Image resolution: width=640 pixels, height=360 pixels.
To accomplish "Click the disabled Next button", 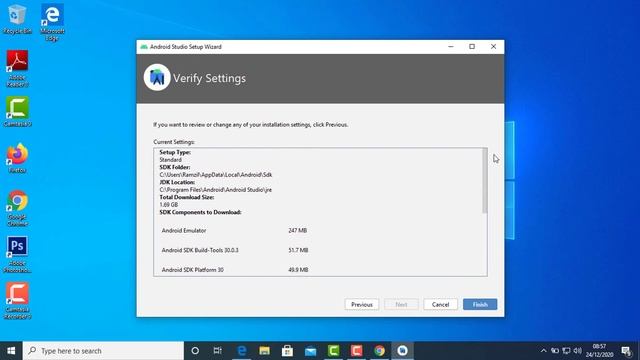I will [x=401, y=304].
